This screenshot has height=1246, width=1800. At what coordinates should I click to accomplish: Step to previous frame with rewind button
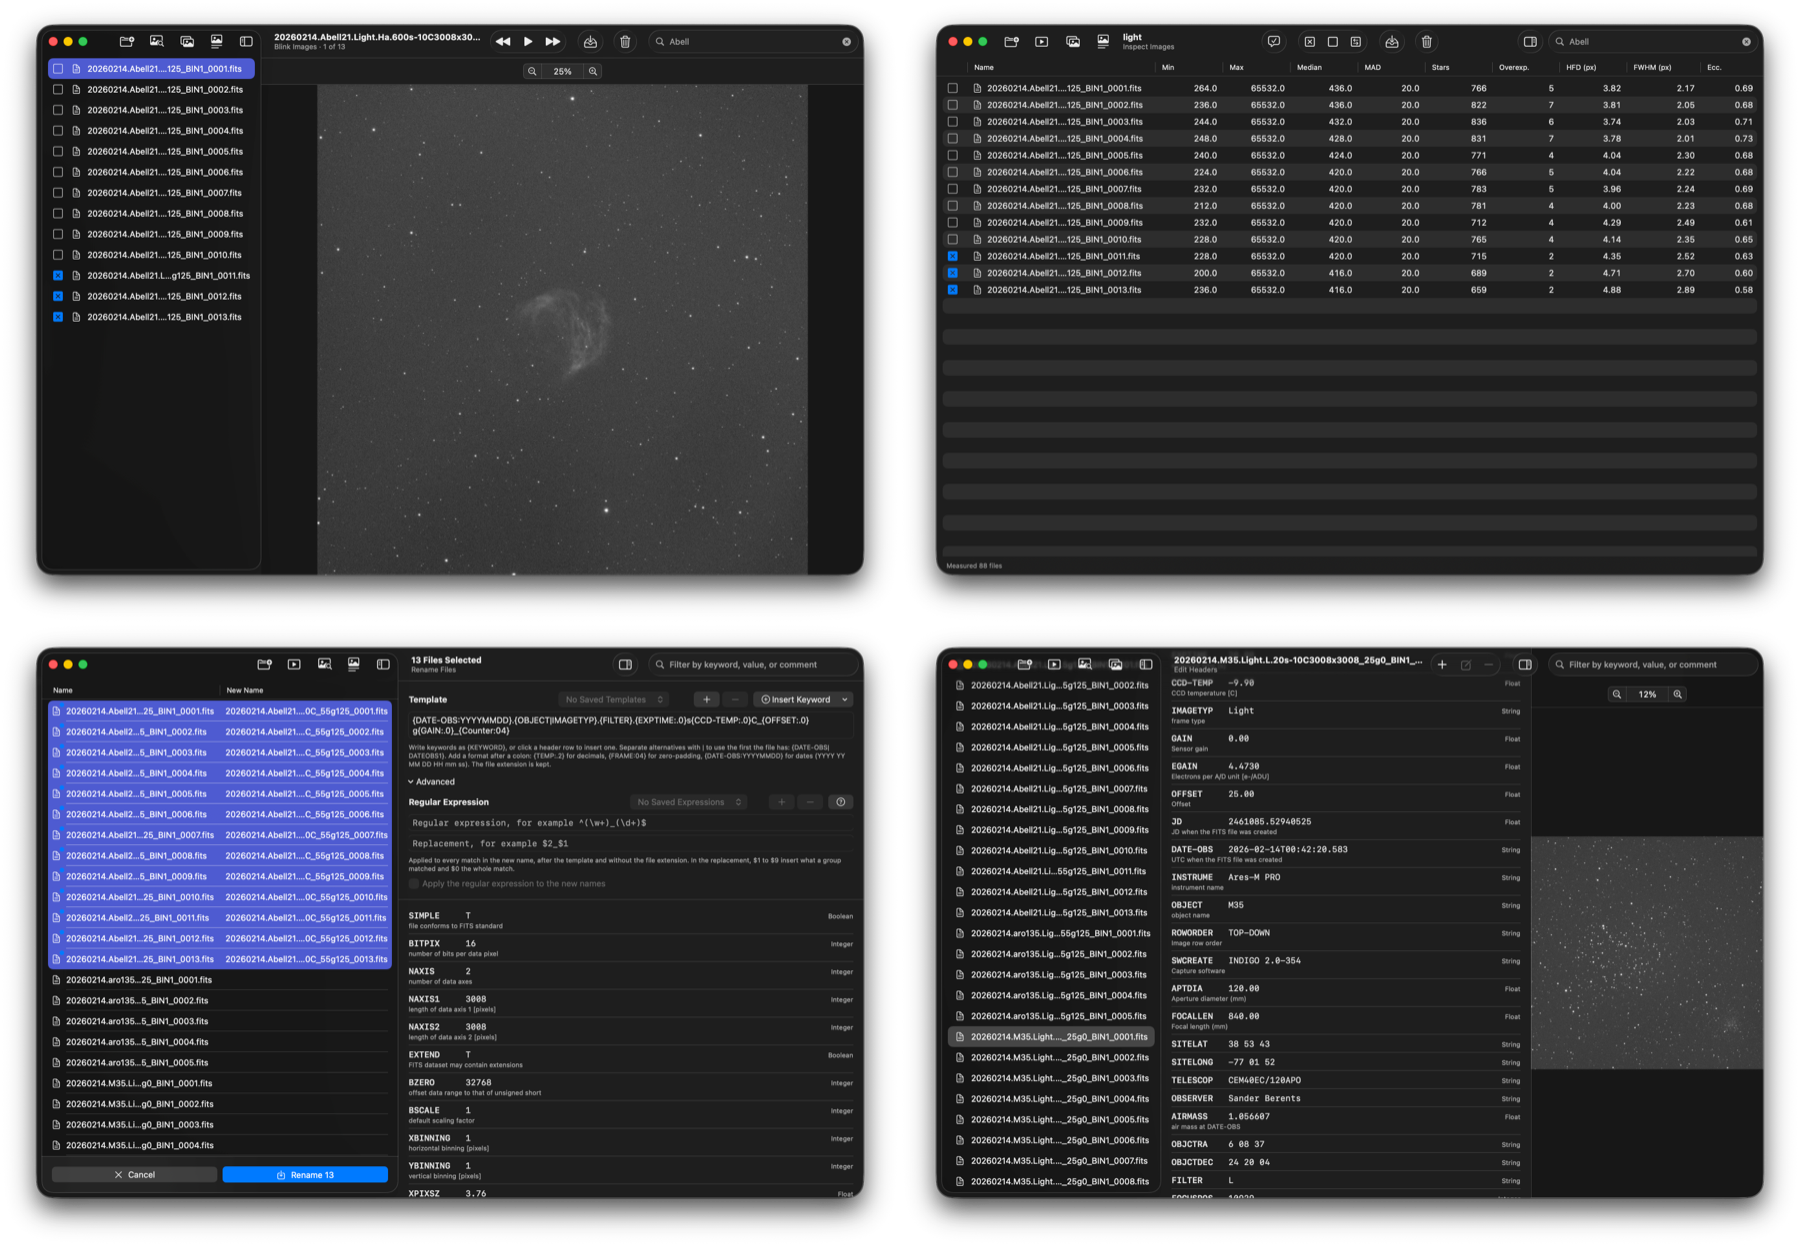(503, 42)
